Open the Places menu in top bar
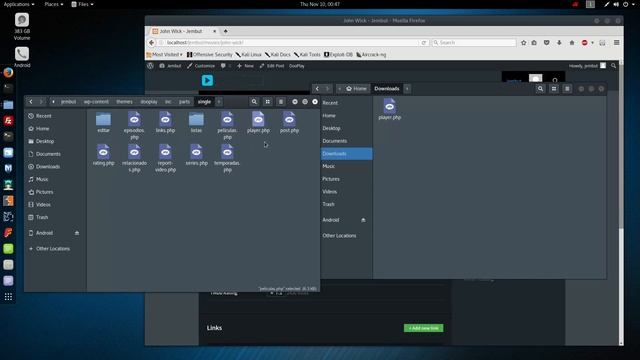The image size is (640, 360). pos(54,4)
